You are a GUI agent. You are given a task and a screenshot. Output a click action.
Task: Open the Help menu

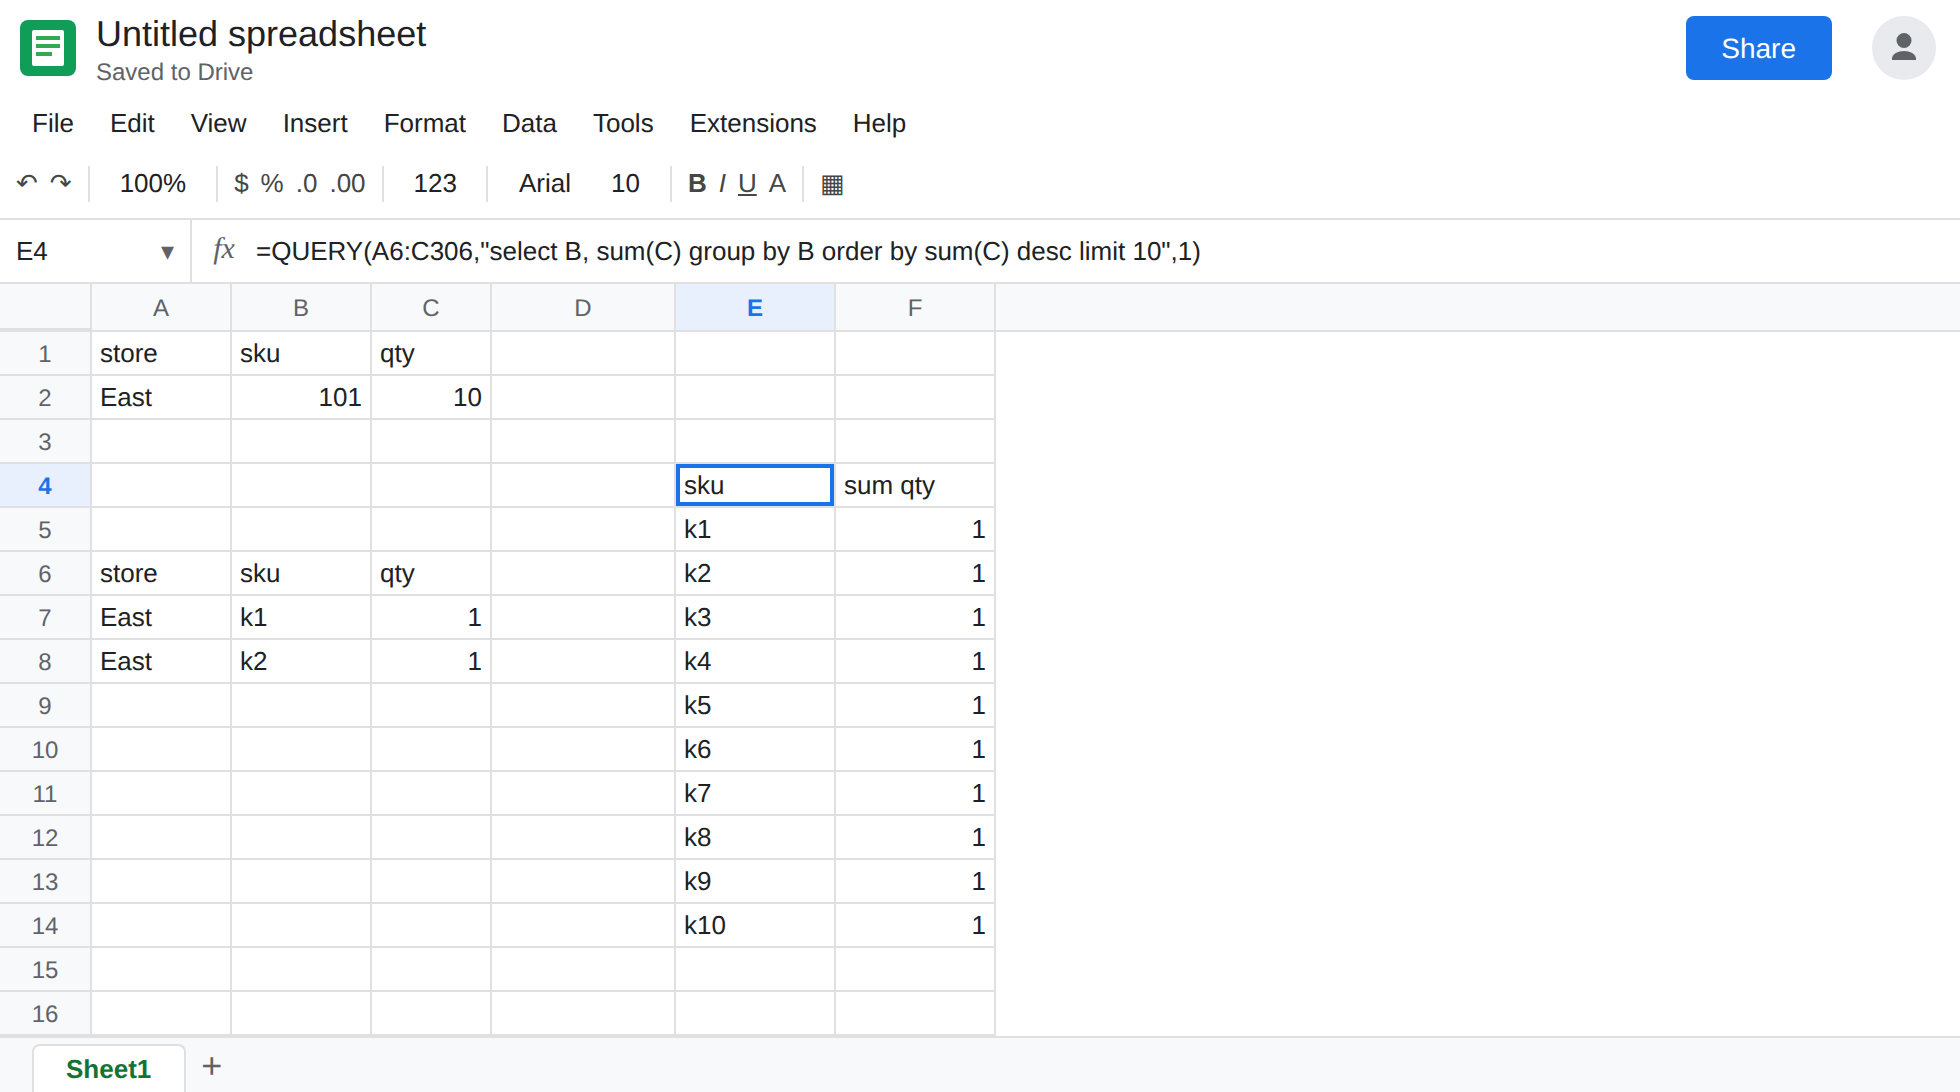click(x=879, y=123)
